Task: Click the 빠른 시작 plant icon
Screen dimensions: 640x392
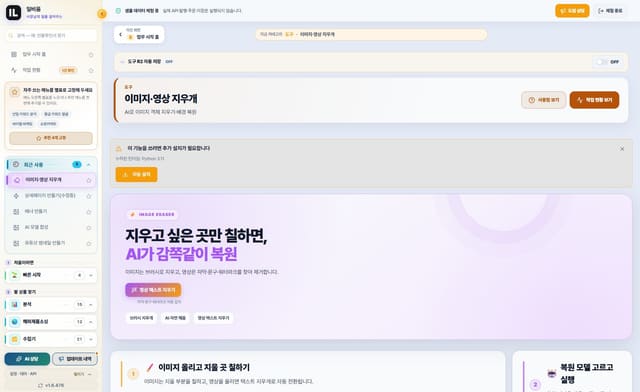Action: tap(15, 275)
